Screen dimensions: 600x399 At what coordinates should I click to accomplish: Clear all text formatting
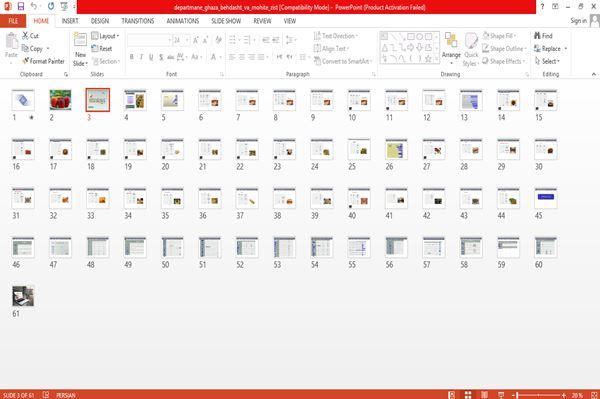218,40
